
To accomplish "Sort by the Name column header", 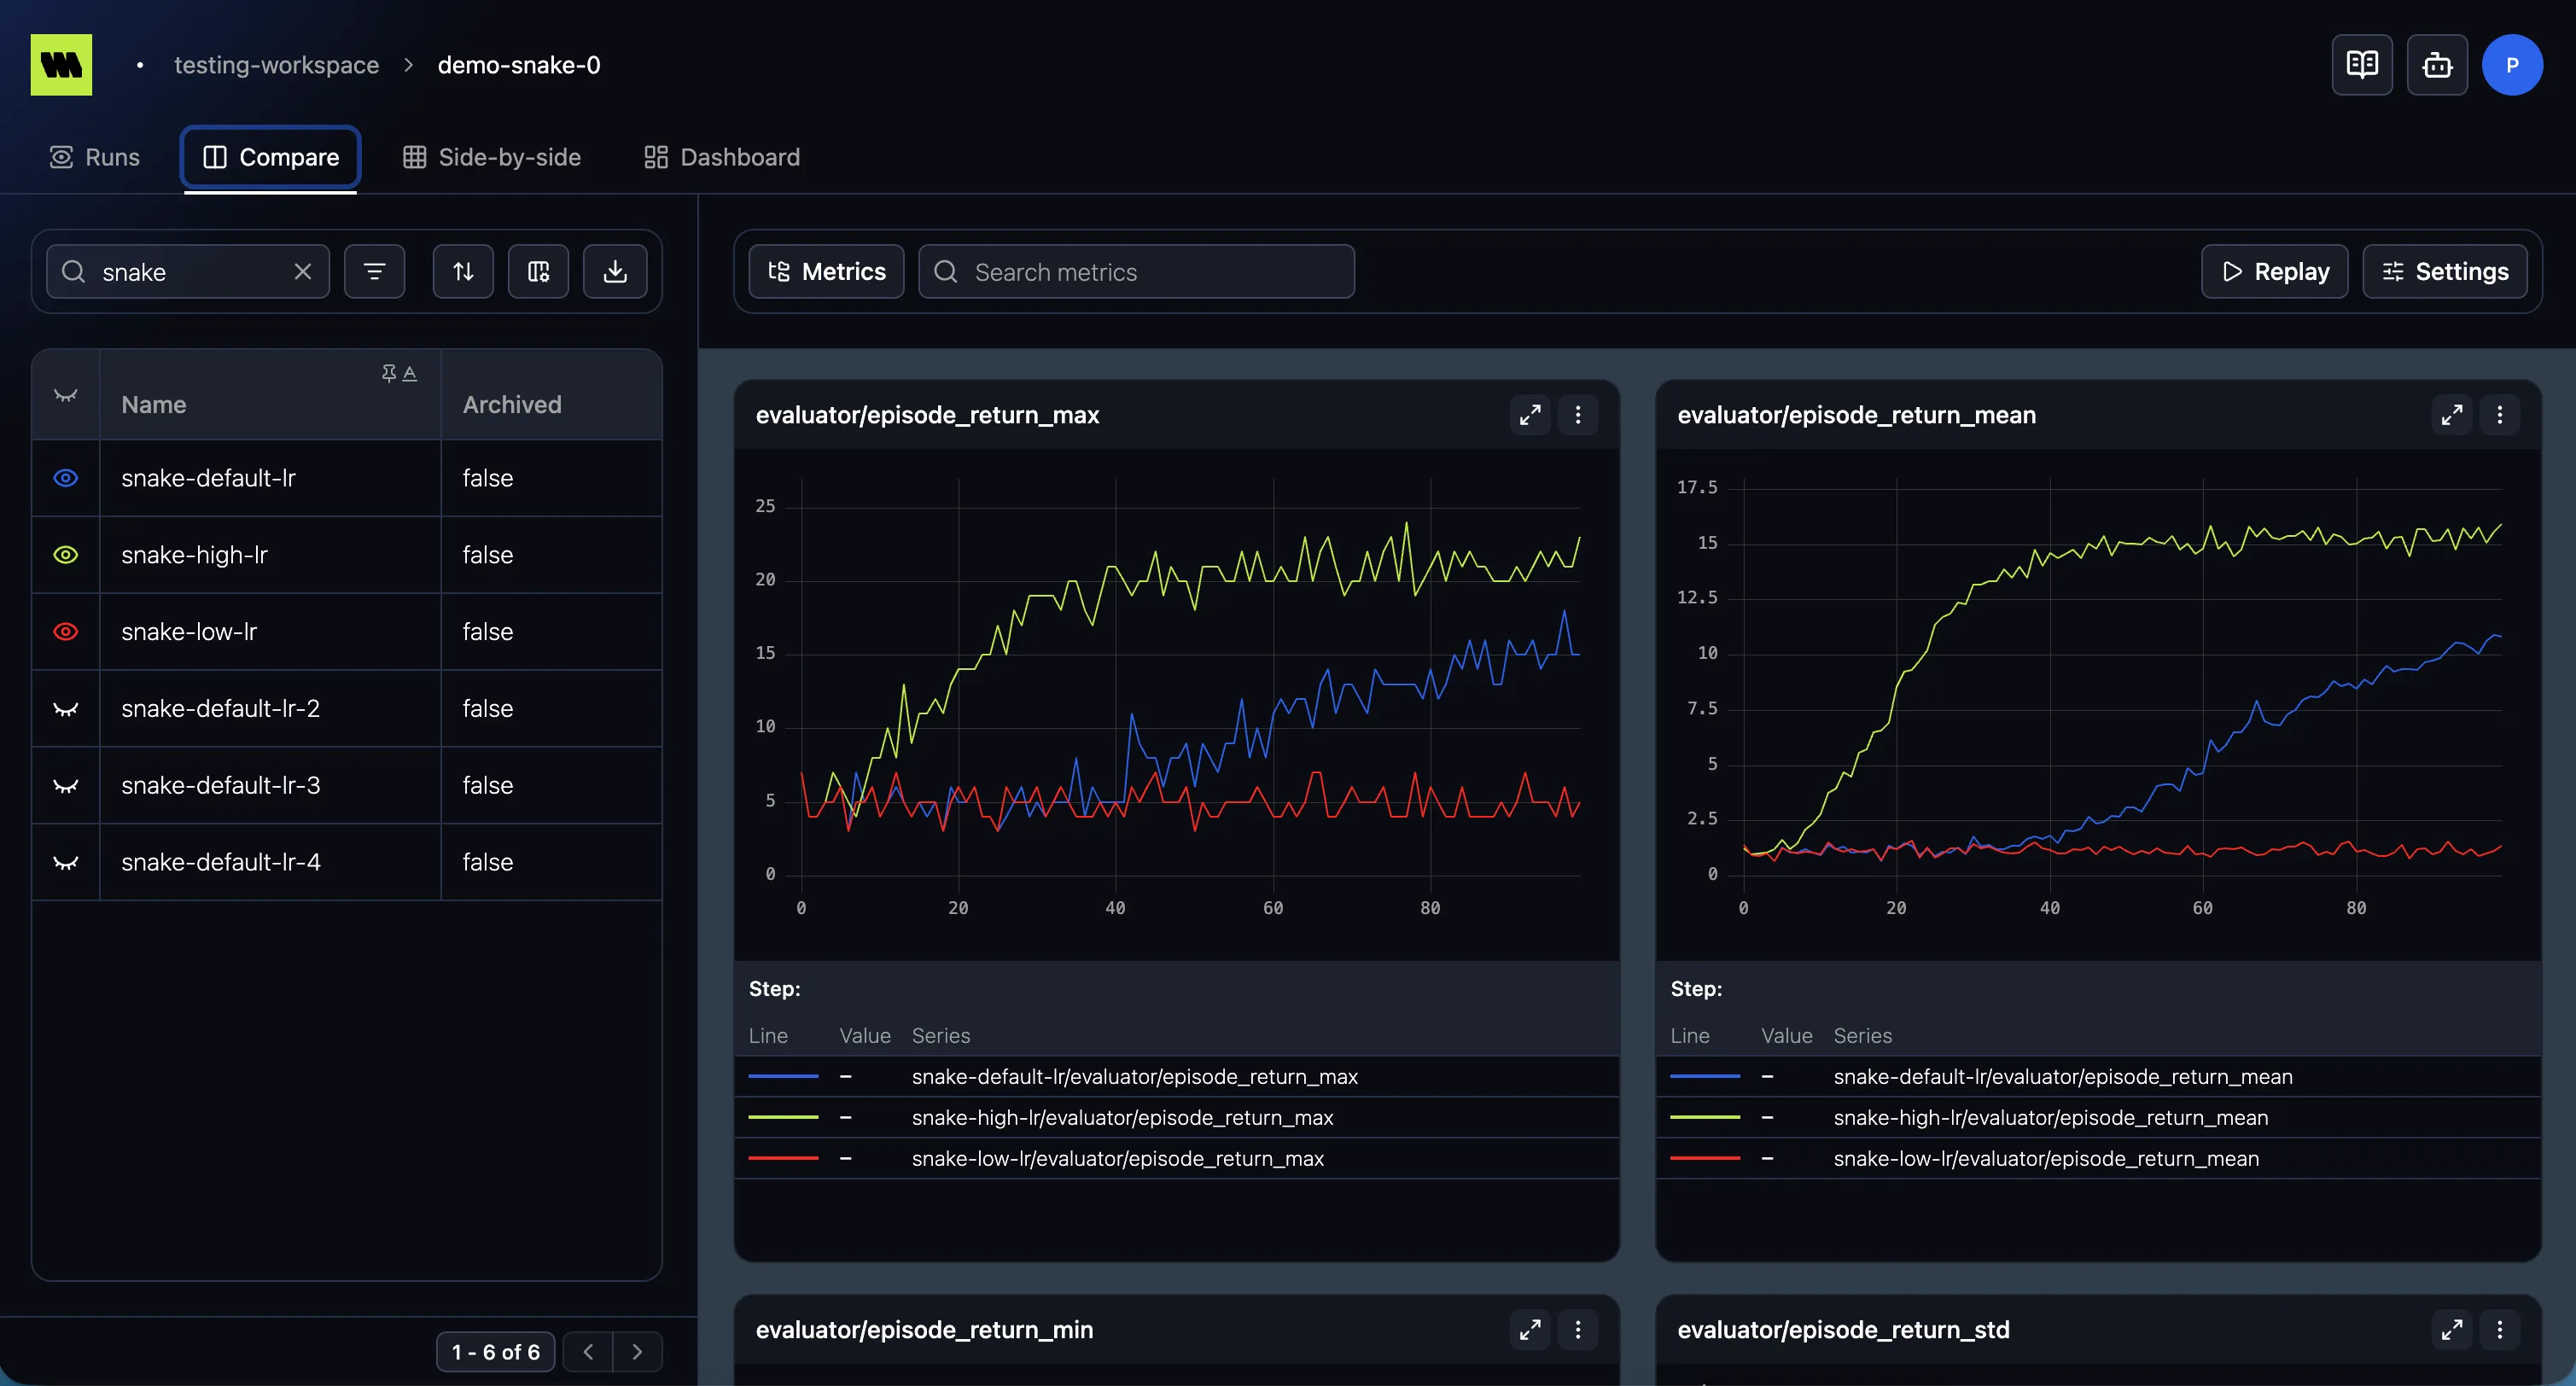I will [154, 405].
